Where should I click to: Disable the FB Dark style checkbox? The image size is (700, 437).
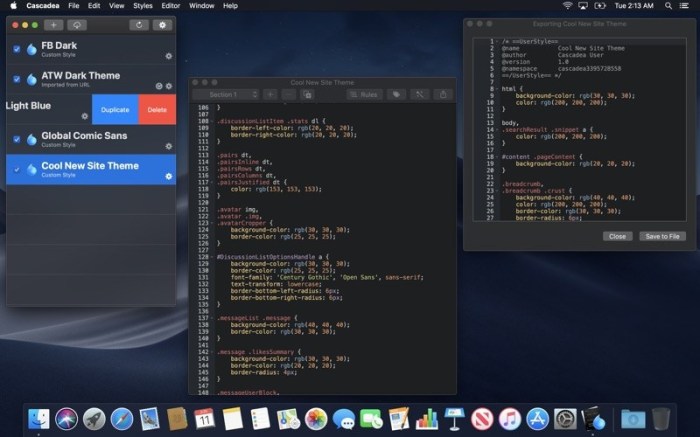tap(17, 49)
